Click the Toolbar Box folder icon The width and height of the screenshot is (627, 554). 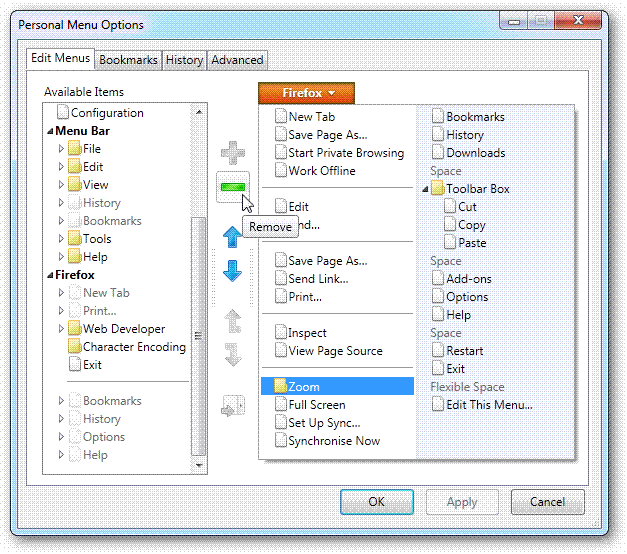point(438,188)
